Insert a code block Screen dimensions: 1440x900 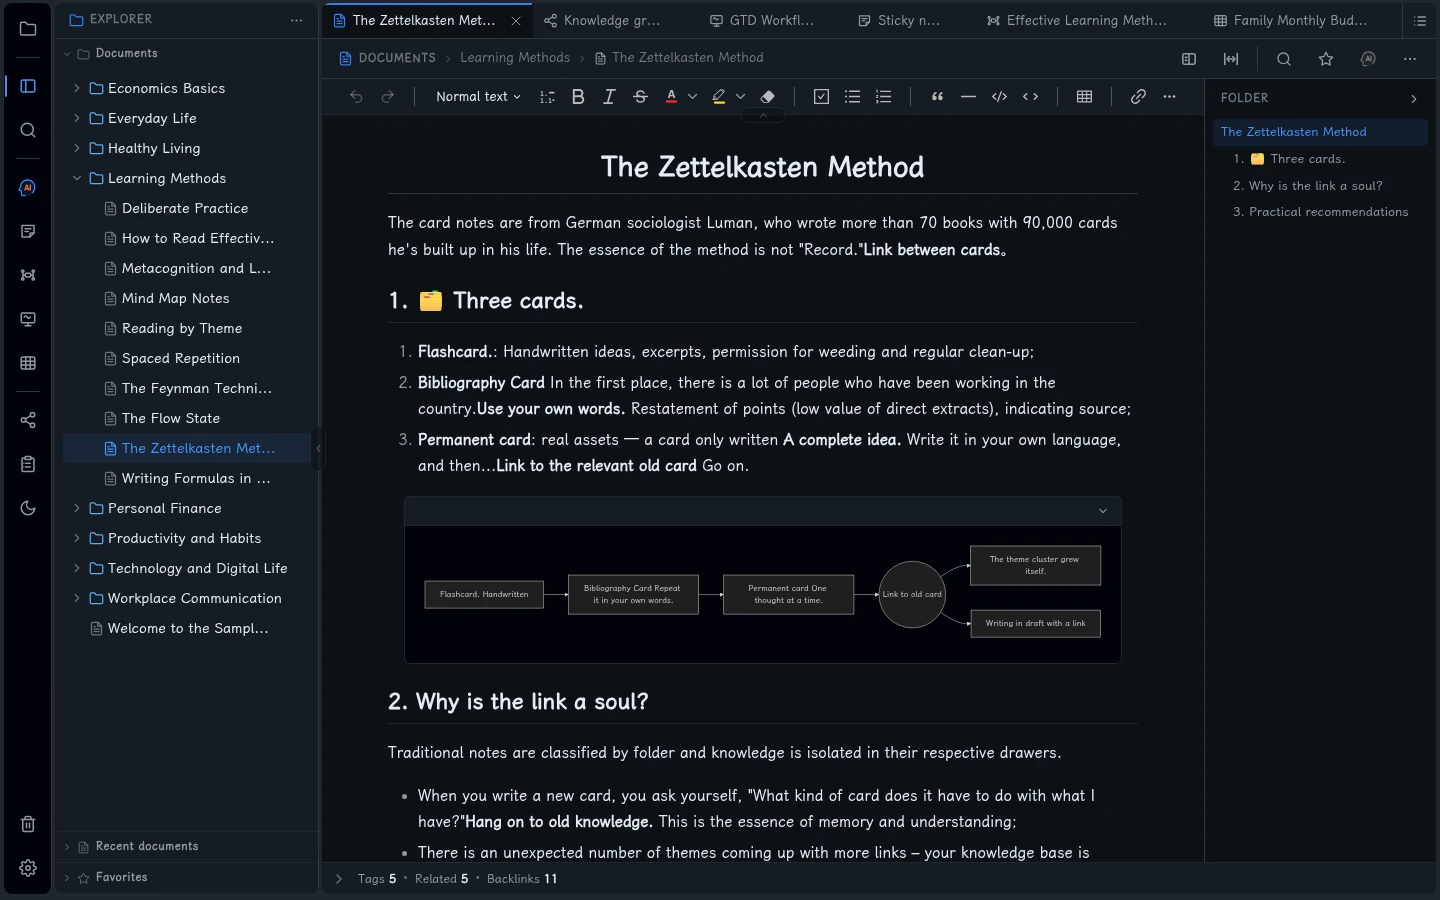(999, 97)
